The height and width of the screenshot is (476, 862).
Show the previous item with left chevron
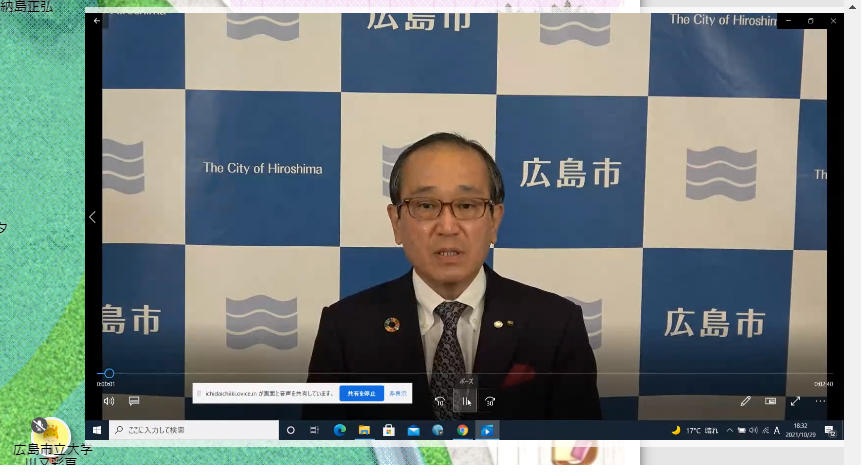92,217
